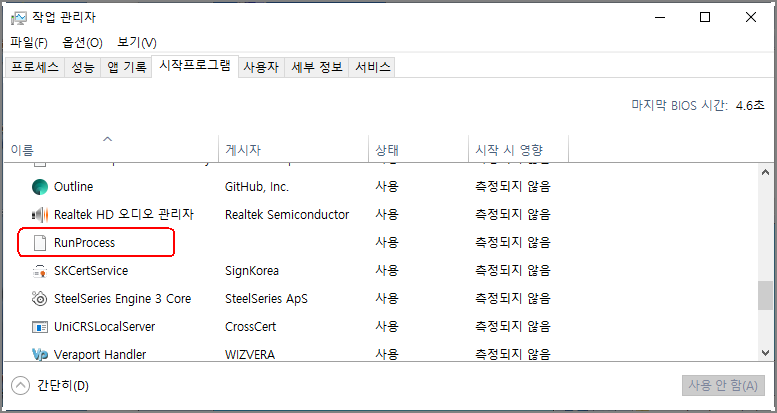
Task: Click publisher GitHub, Inc.
Action: point(257,187)
